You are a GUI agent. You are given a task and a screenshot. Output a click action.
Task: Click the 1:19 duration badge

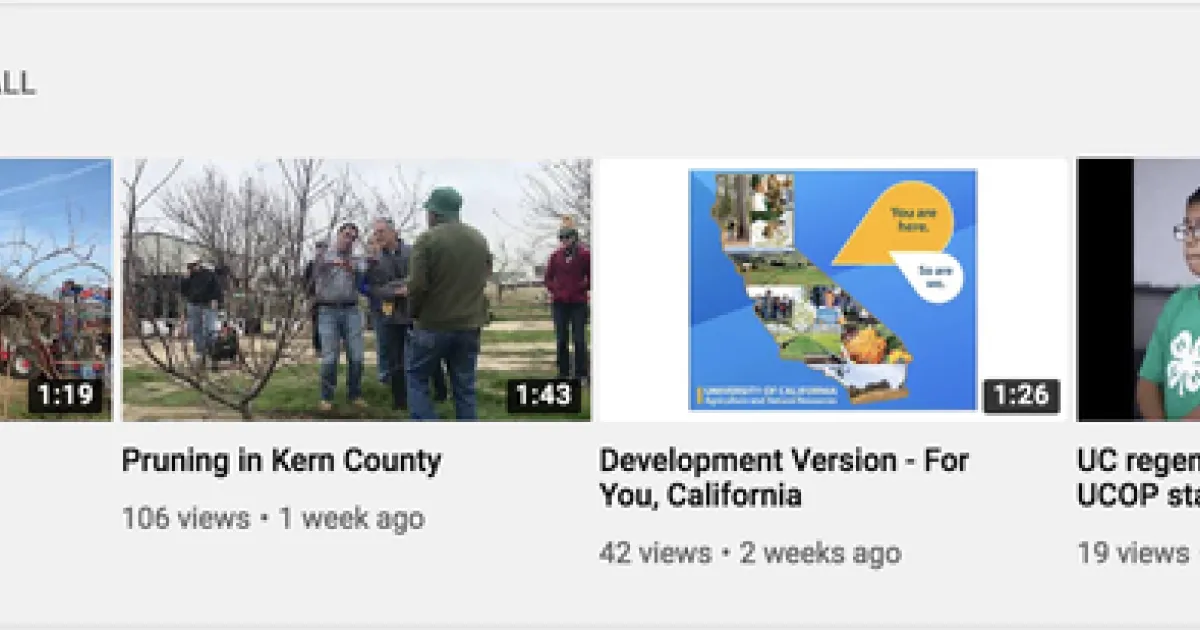[x=66, y=395]
